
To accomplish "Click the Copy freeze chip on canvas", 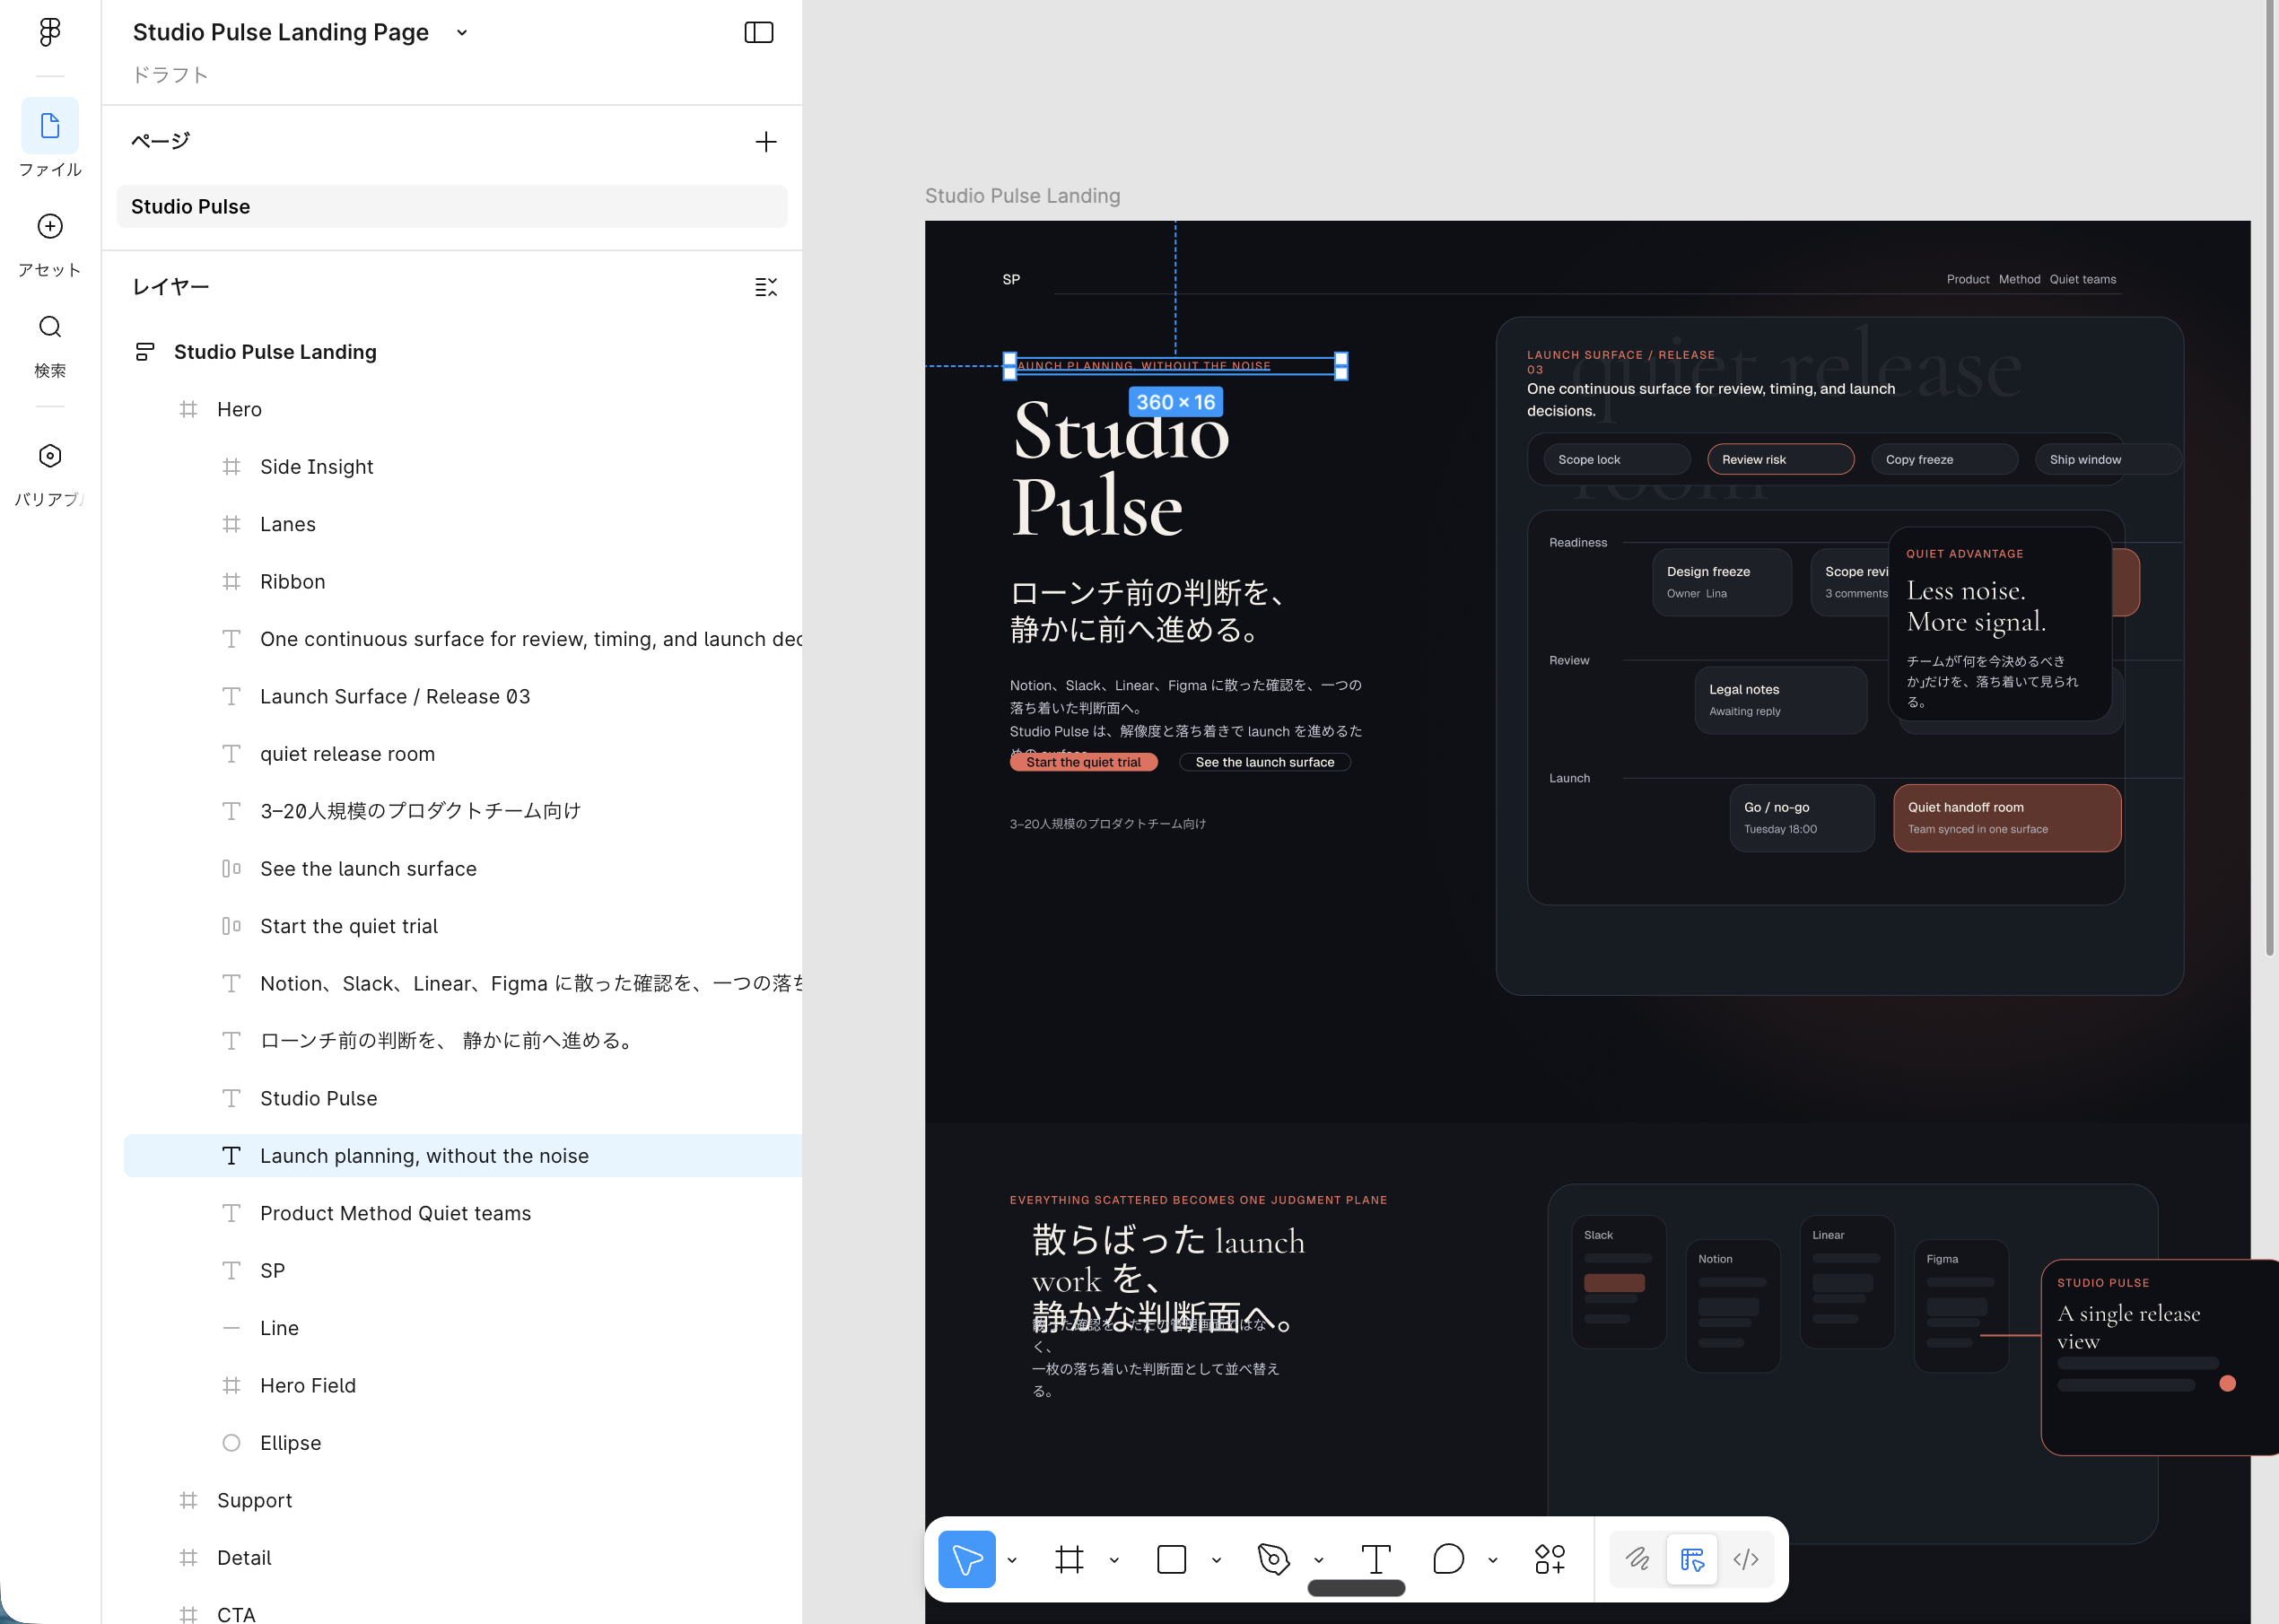I will tap(1945, 459).
